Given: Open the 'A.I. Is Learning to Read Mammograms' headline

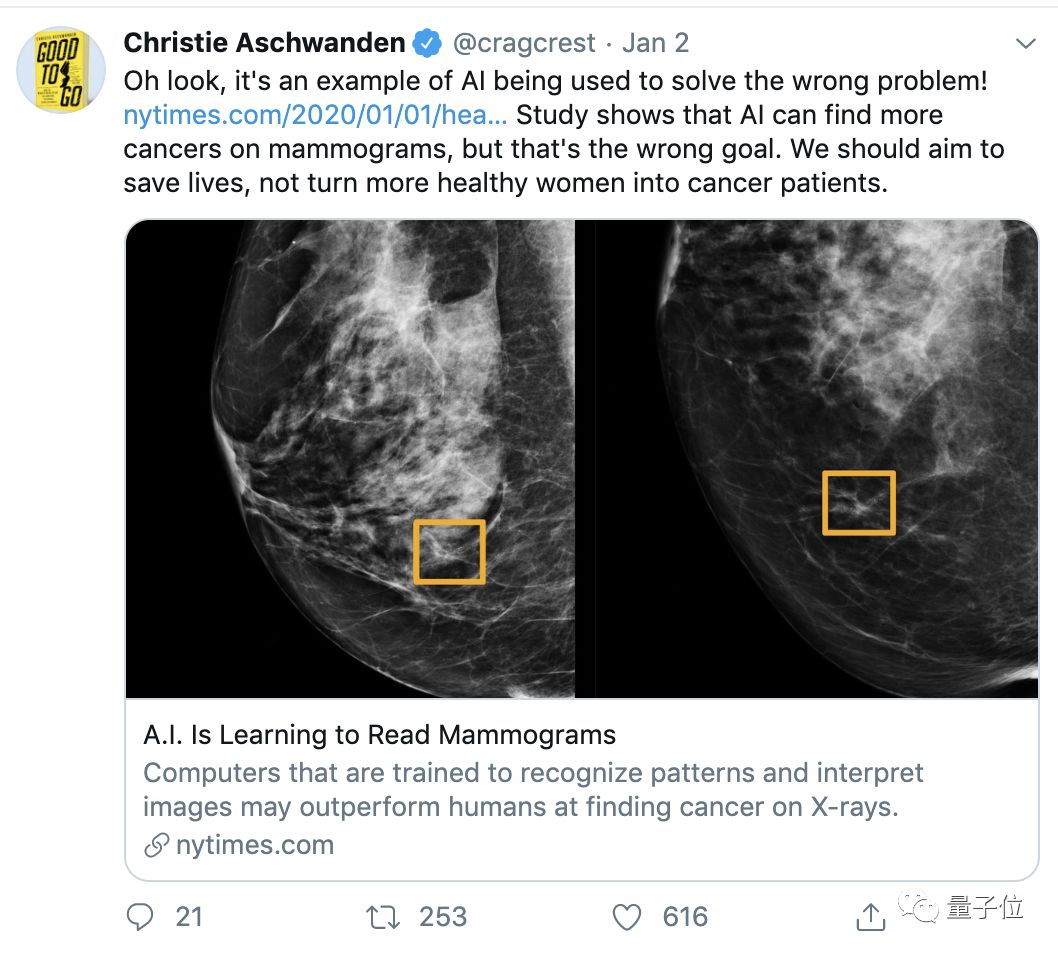Looking at the screenshot, I should pyautogui.click(x=379, y=736).
